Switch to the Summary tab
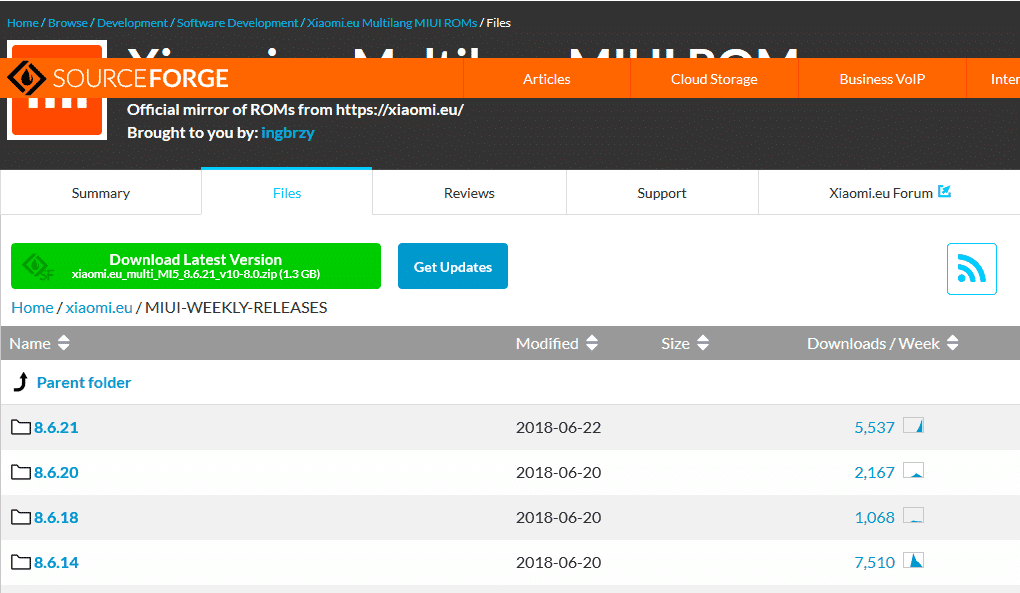Screen dimensions: 1020x593 pyautogui.click(x=101, y=193)
